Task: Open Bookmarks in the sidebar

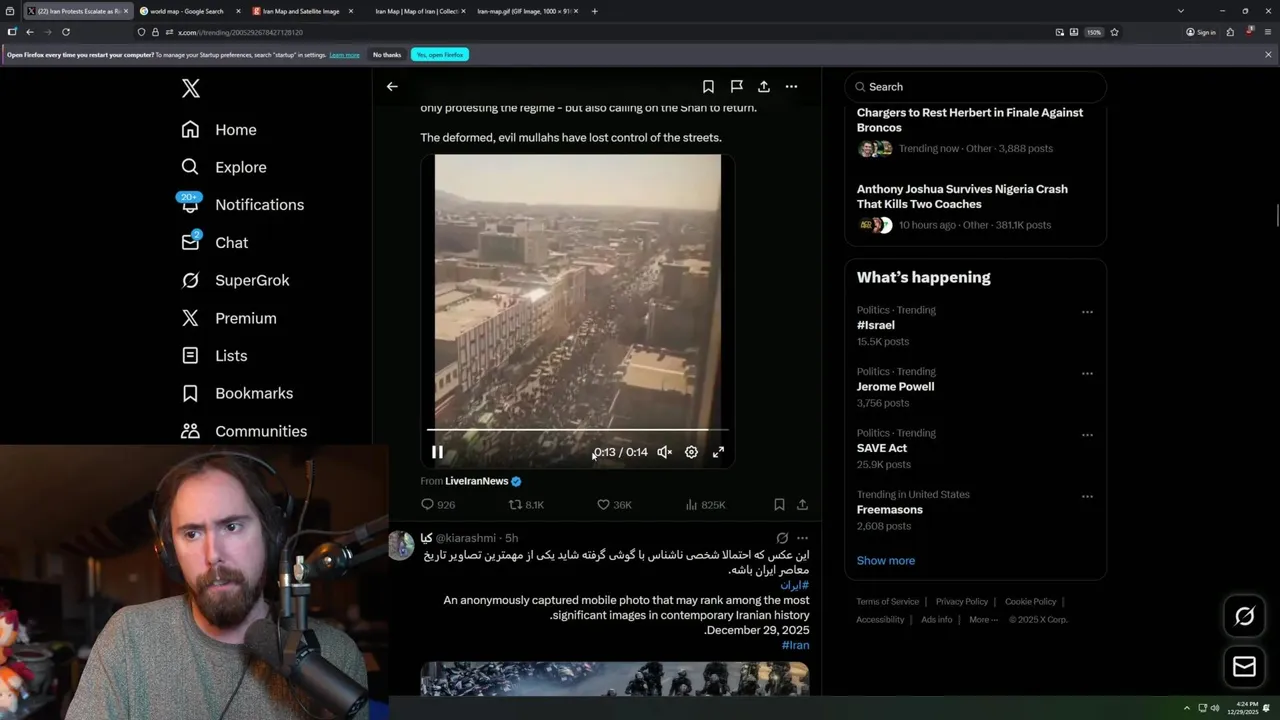Action: [237, 394]
